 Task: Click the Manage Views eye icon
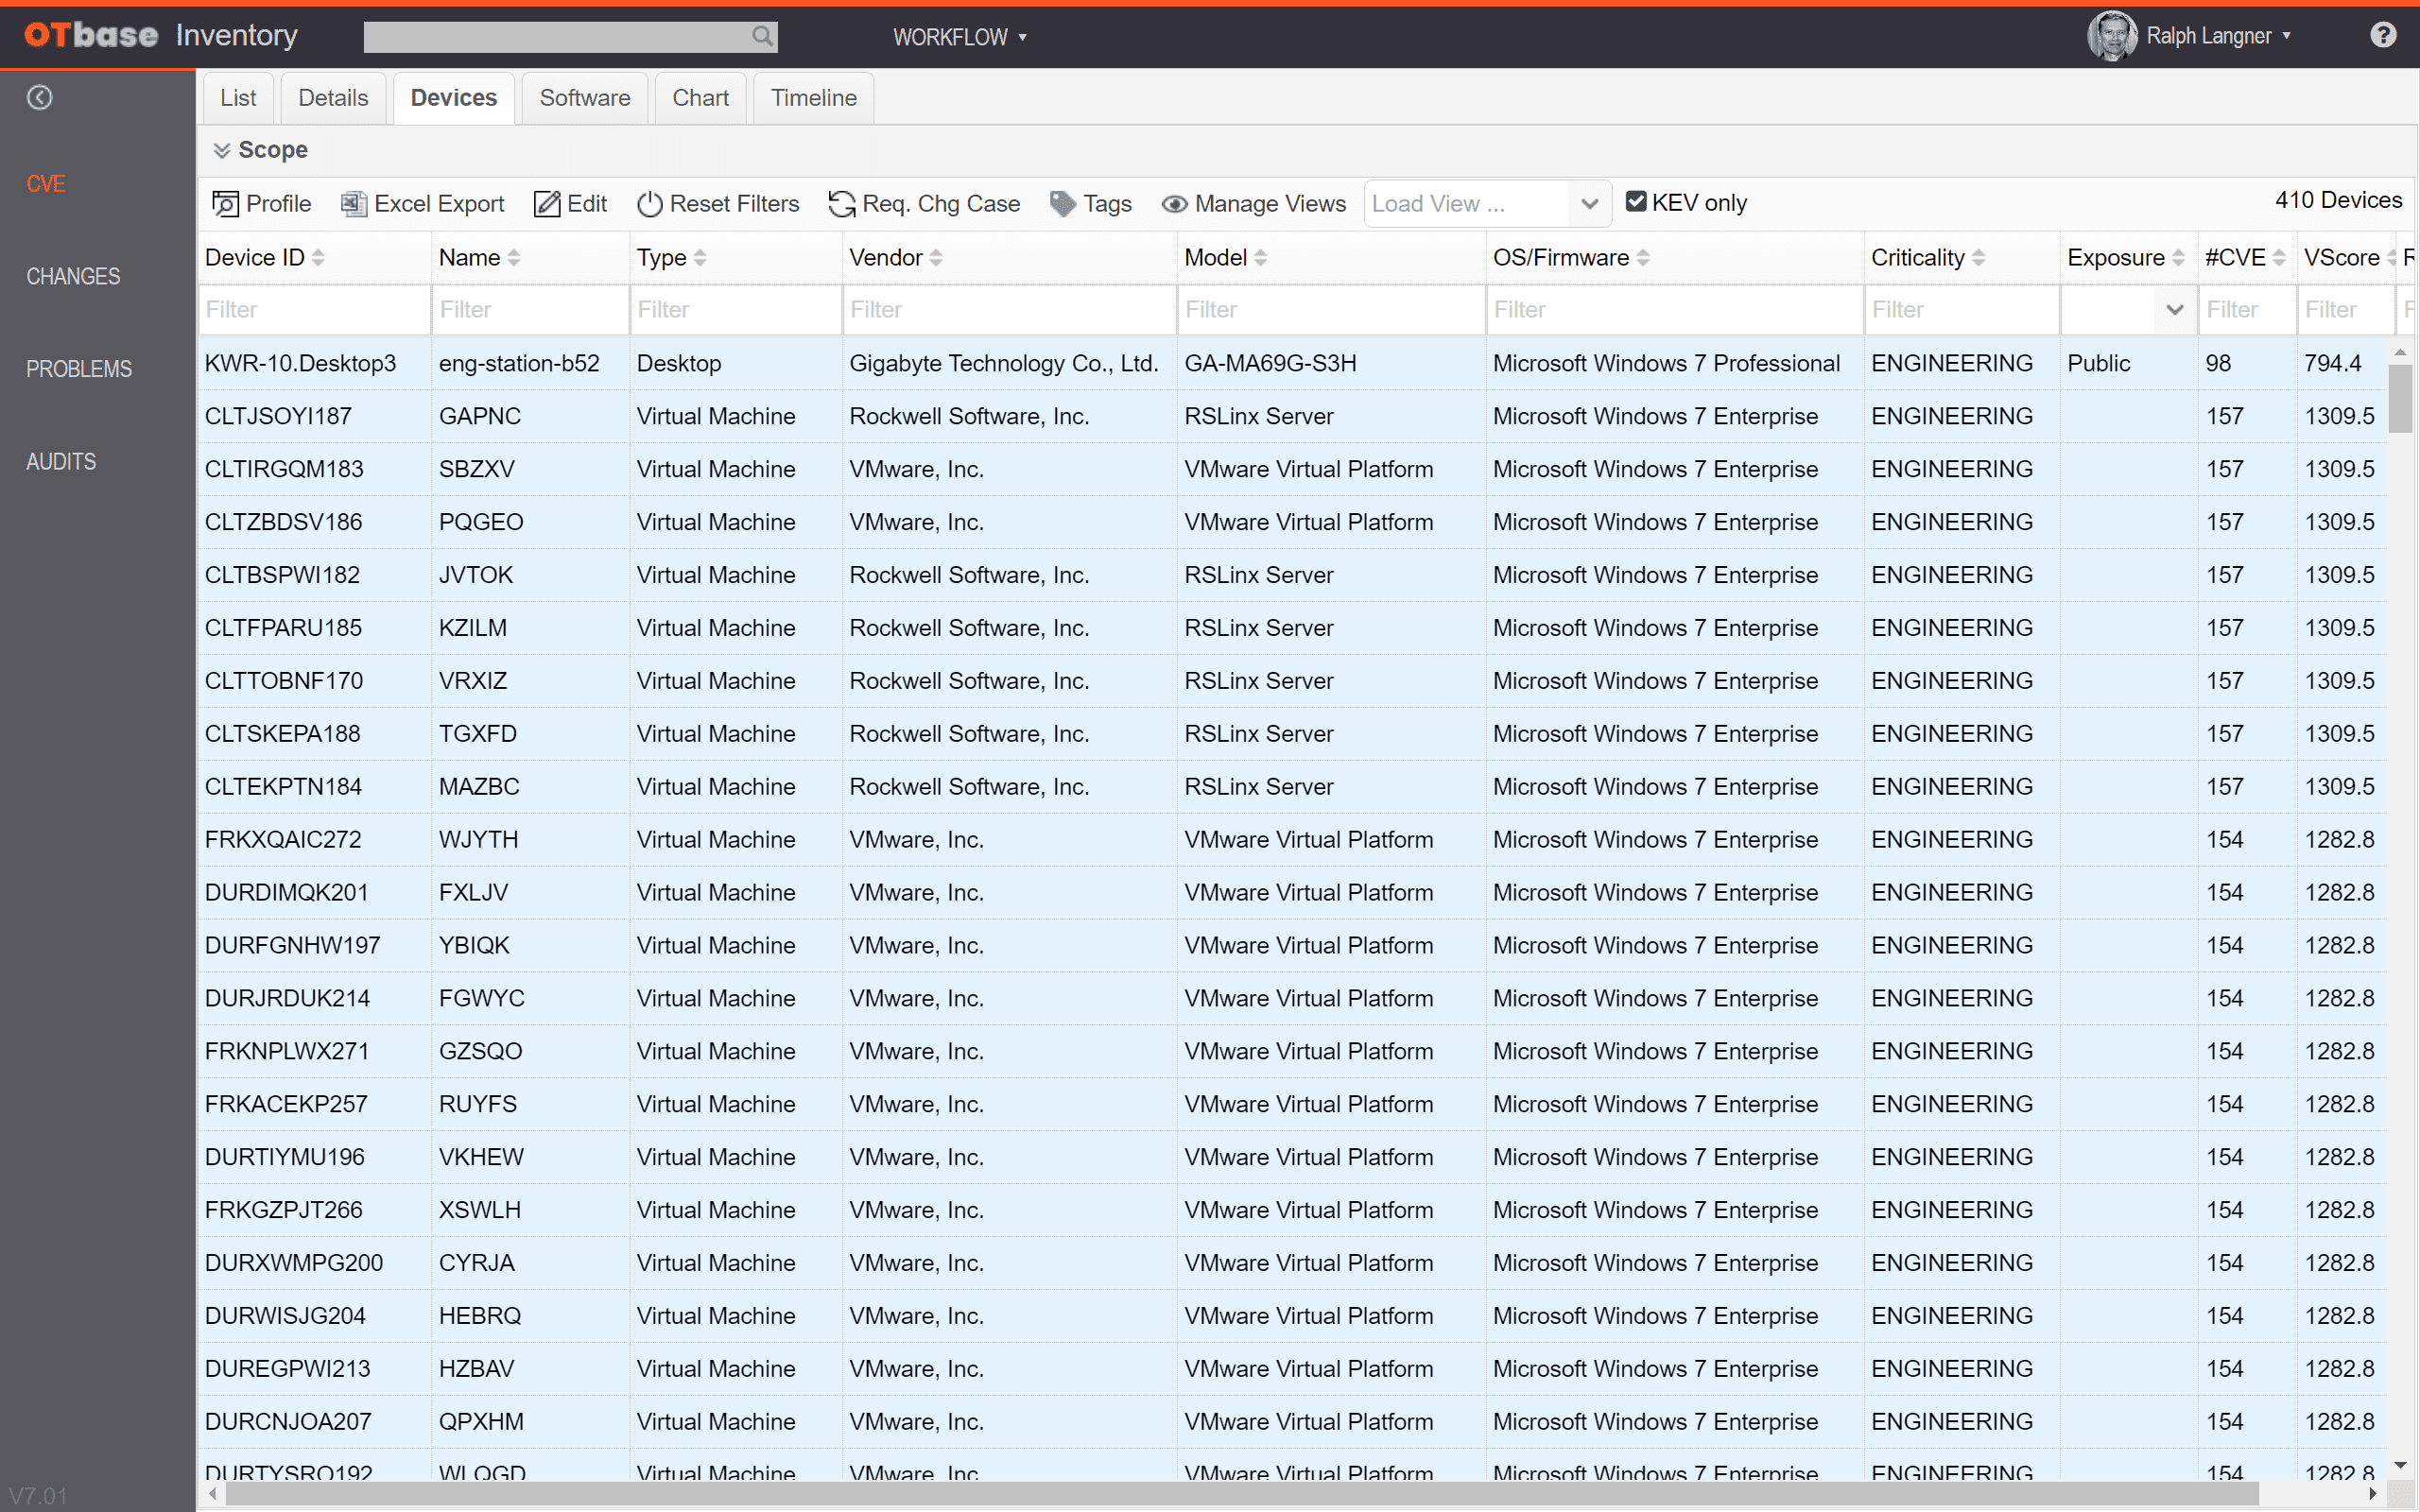(1174, 204)
